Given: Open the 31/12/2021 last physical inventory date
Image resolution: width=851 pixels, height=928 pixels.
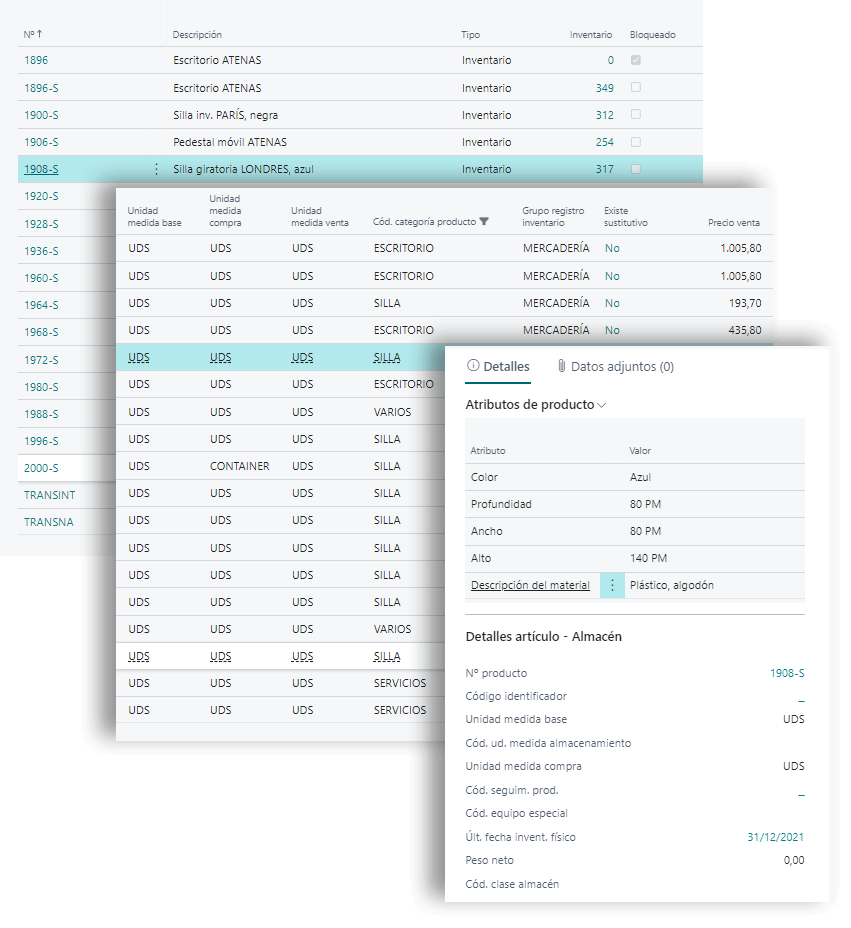Looking at the screenshot, I should (775, 837).
